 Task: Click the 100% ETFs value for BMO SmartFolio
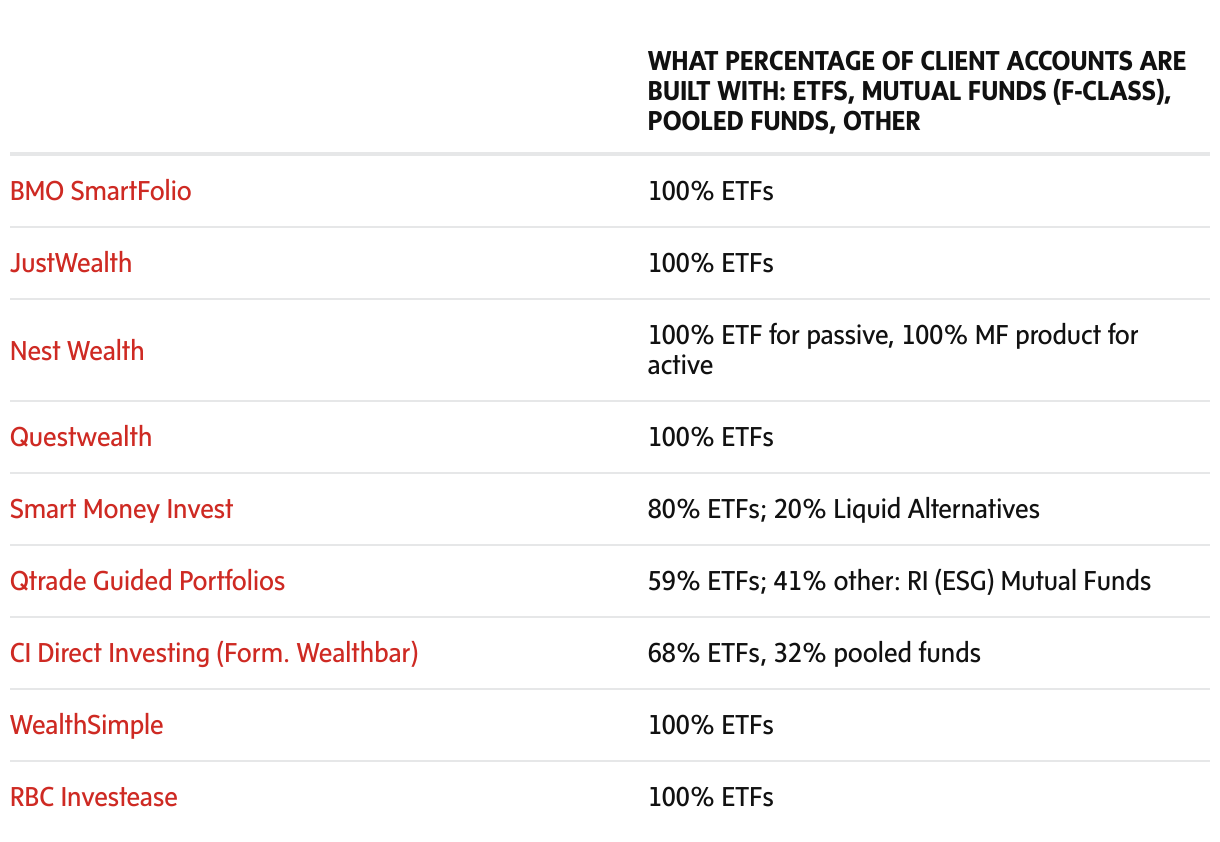[x=710, y=191]
